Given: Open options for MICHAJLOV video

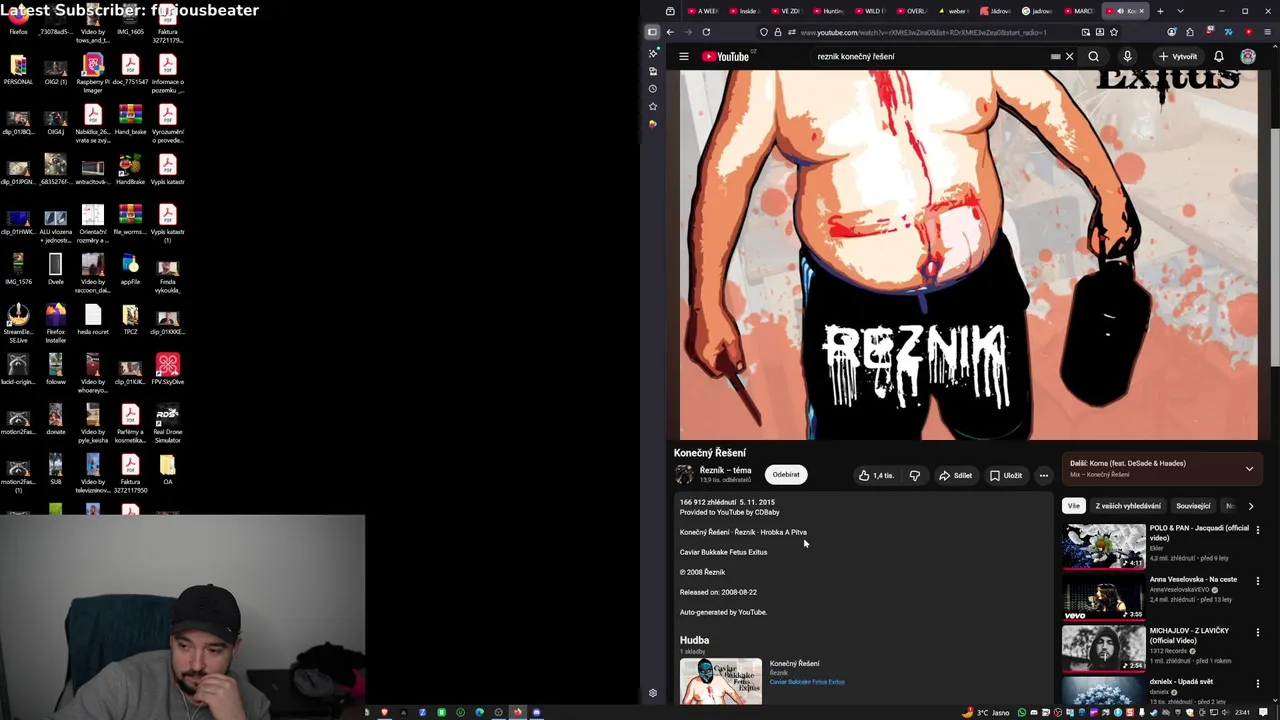Looking at the screenshot, I should [x=1258, y=632].
